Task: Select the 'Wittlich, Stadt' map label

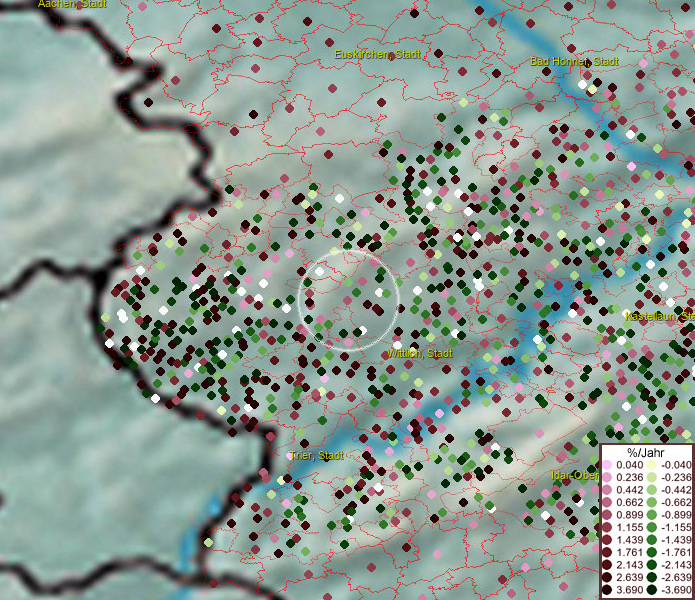Action: 420,353
